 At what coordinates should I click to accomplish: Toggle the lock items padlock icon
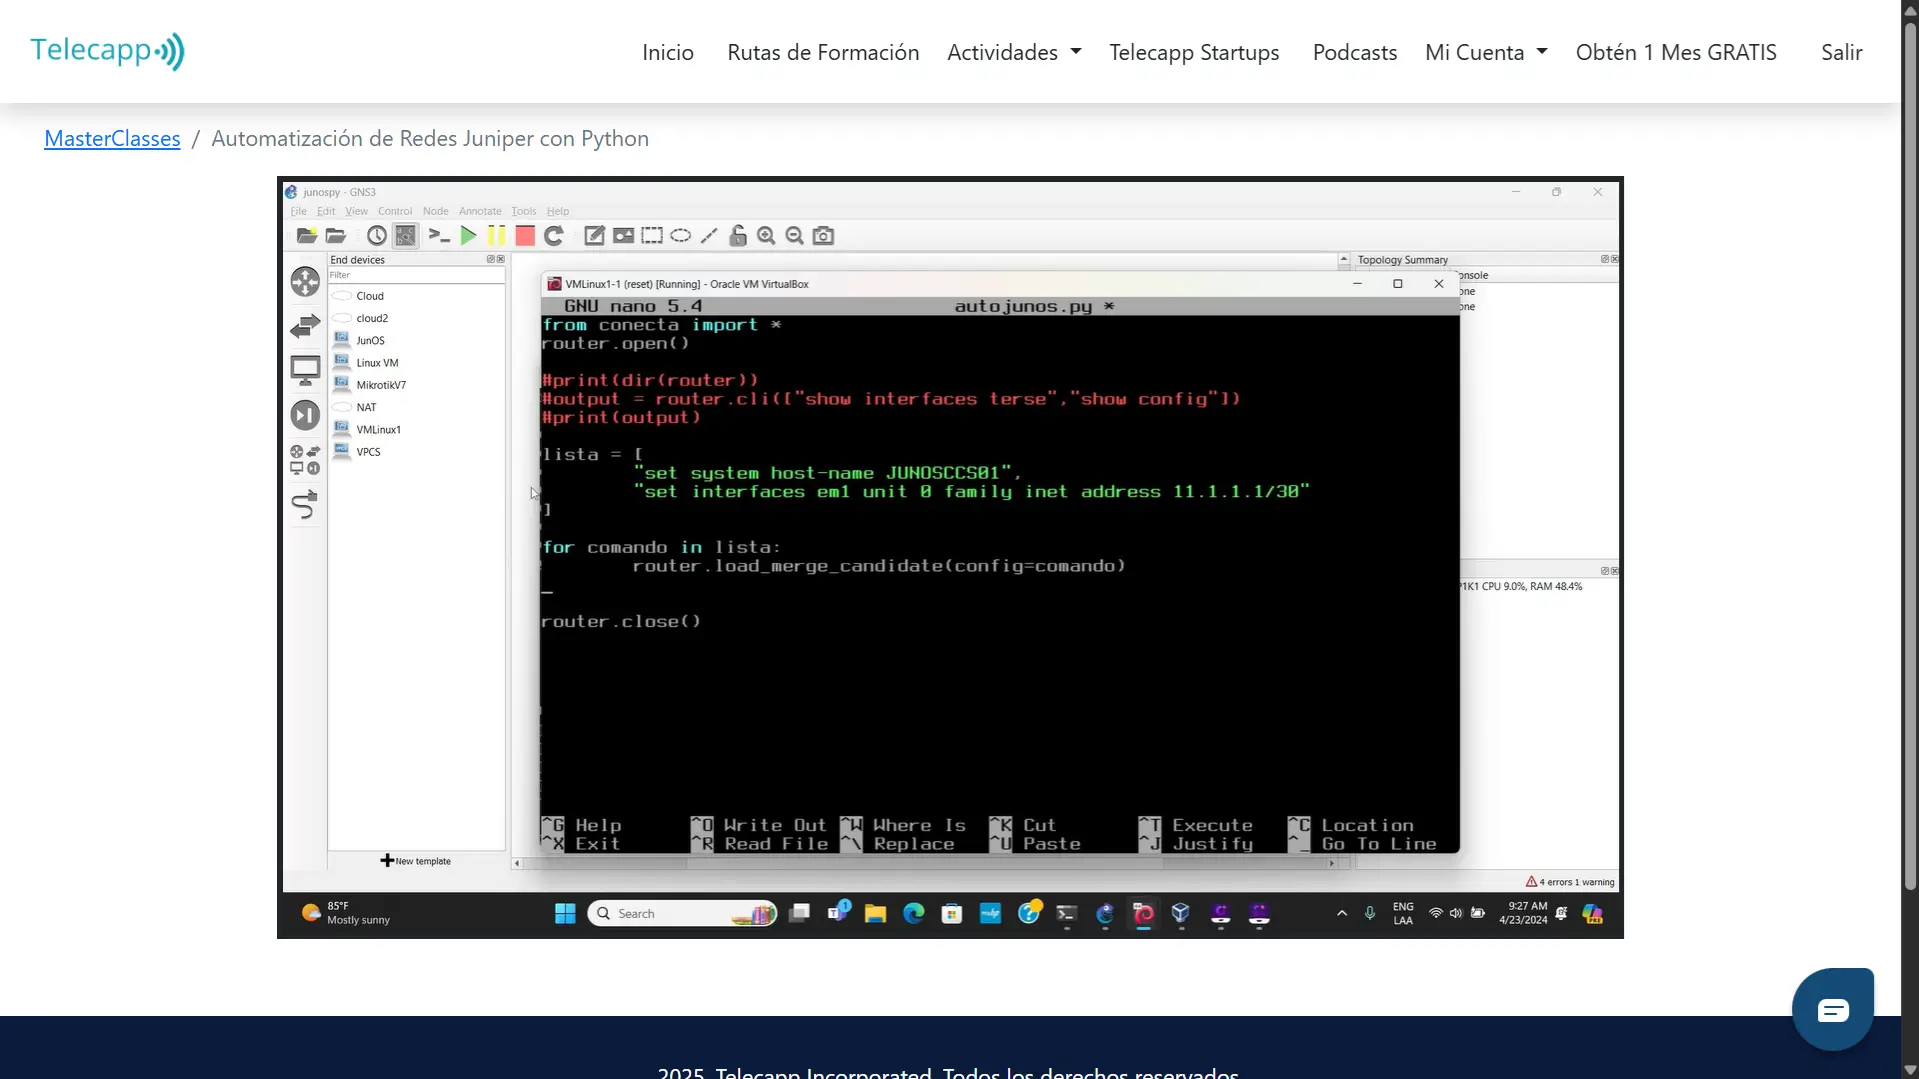(738, 236)
